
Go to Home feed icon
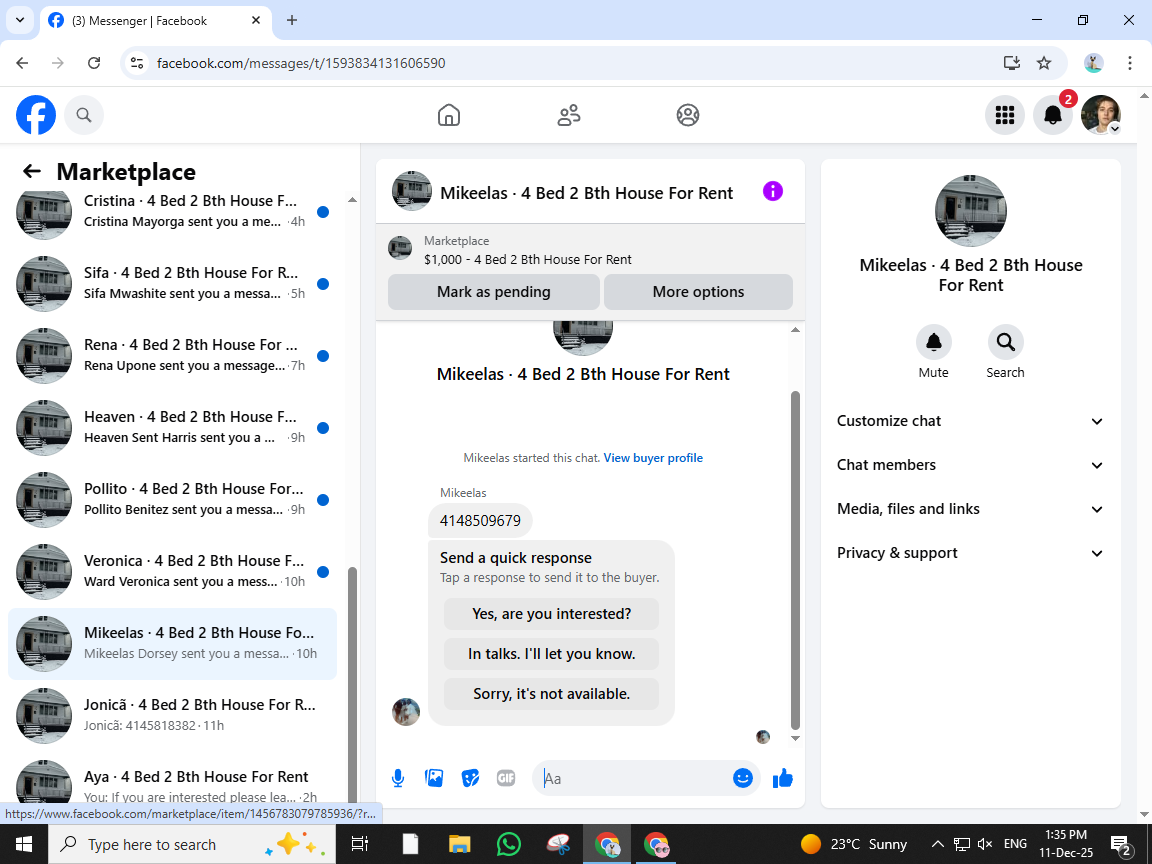tap(449, 115)
